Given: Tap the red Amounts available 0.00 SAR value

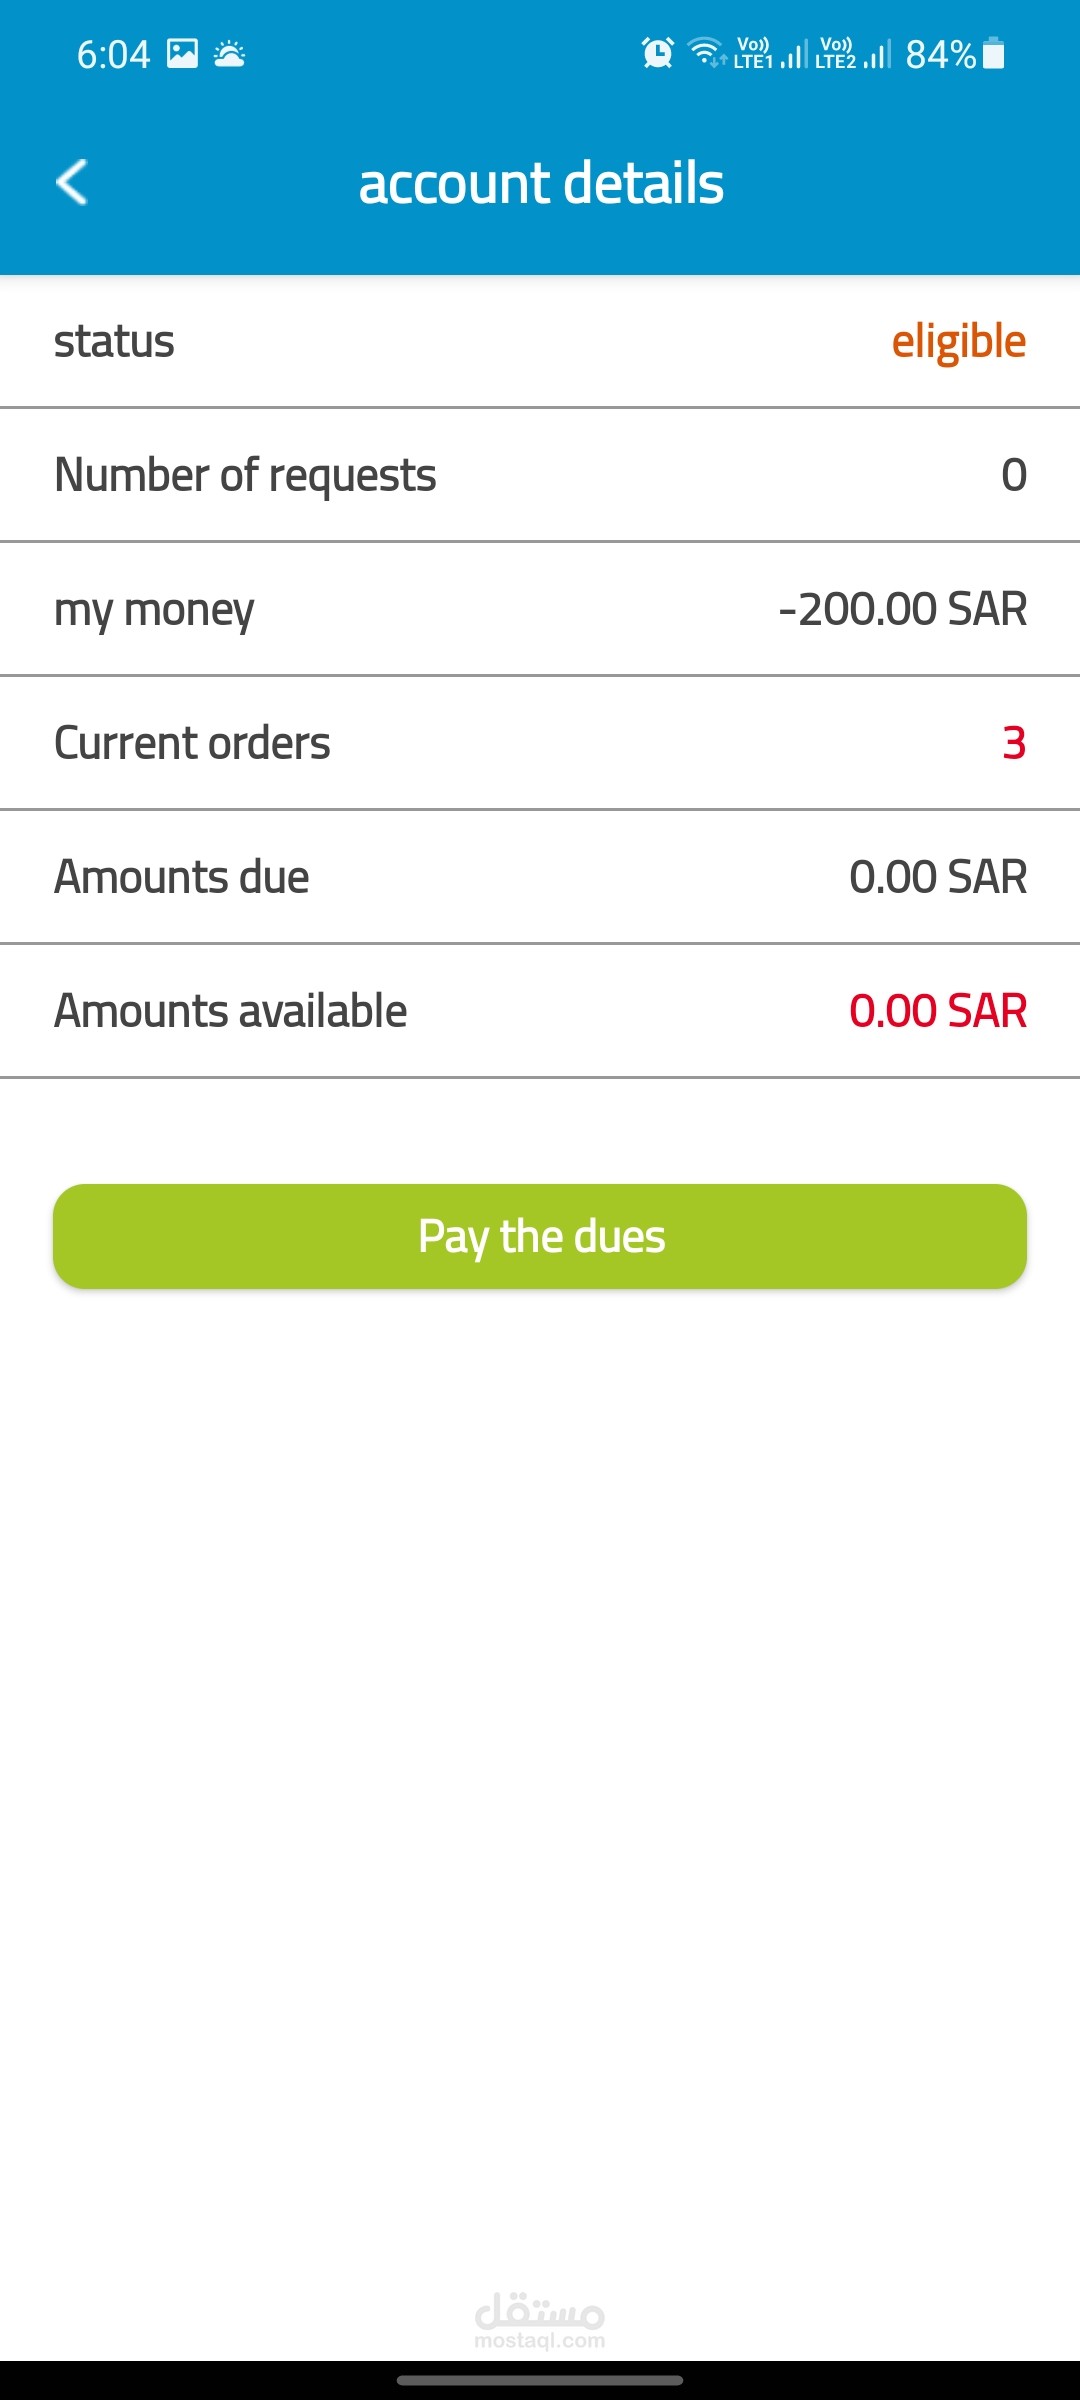Looking at the screenshot, I should tap(937, 1011).
